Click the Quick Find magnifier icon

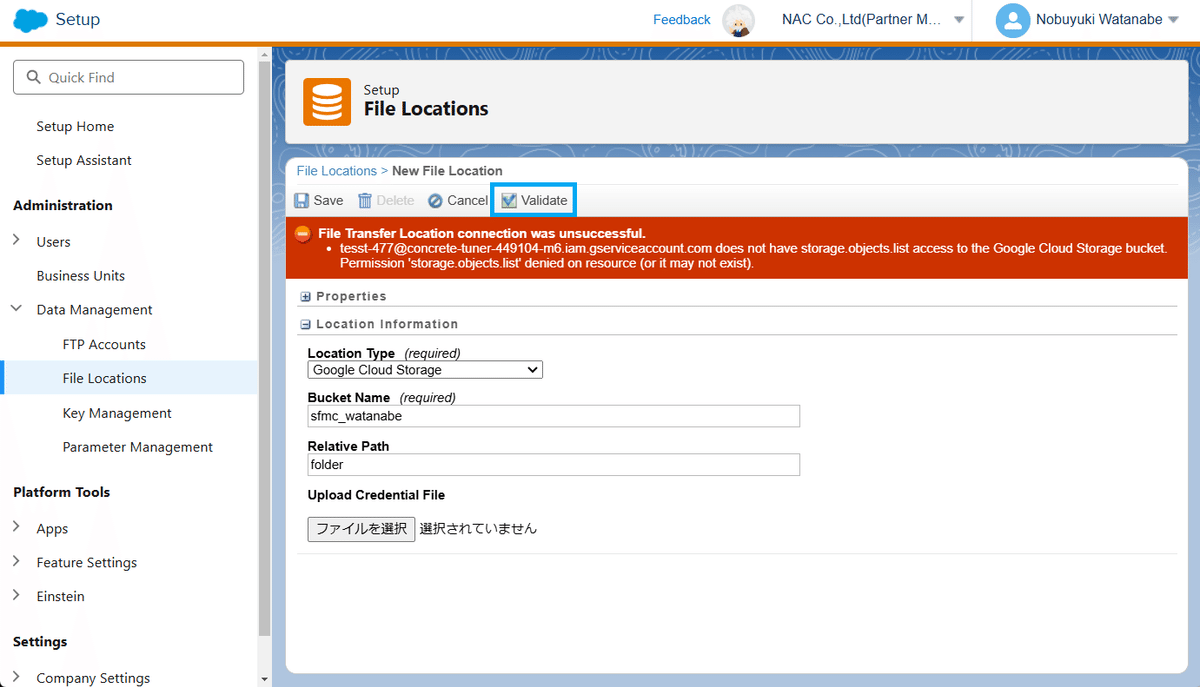pyautogui.click(x=33, y=77)
